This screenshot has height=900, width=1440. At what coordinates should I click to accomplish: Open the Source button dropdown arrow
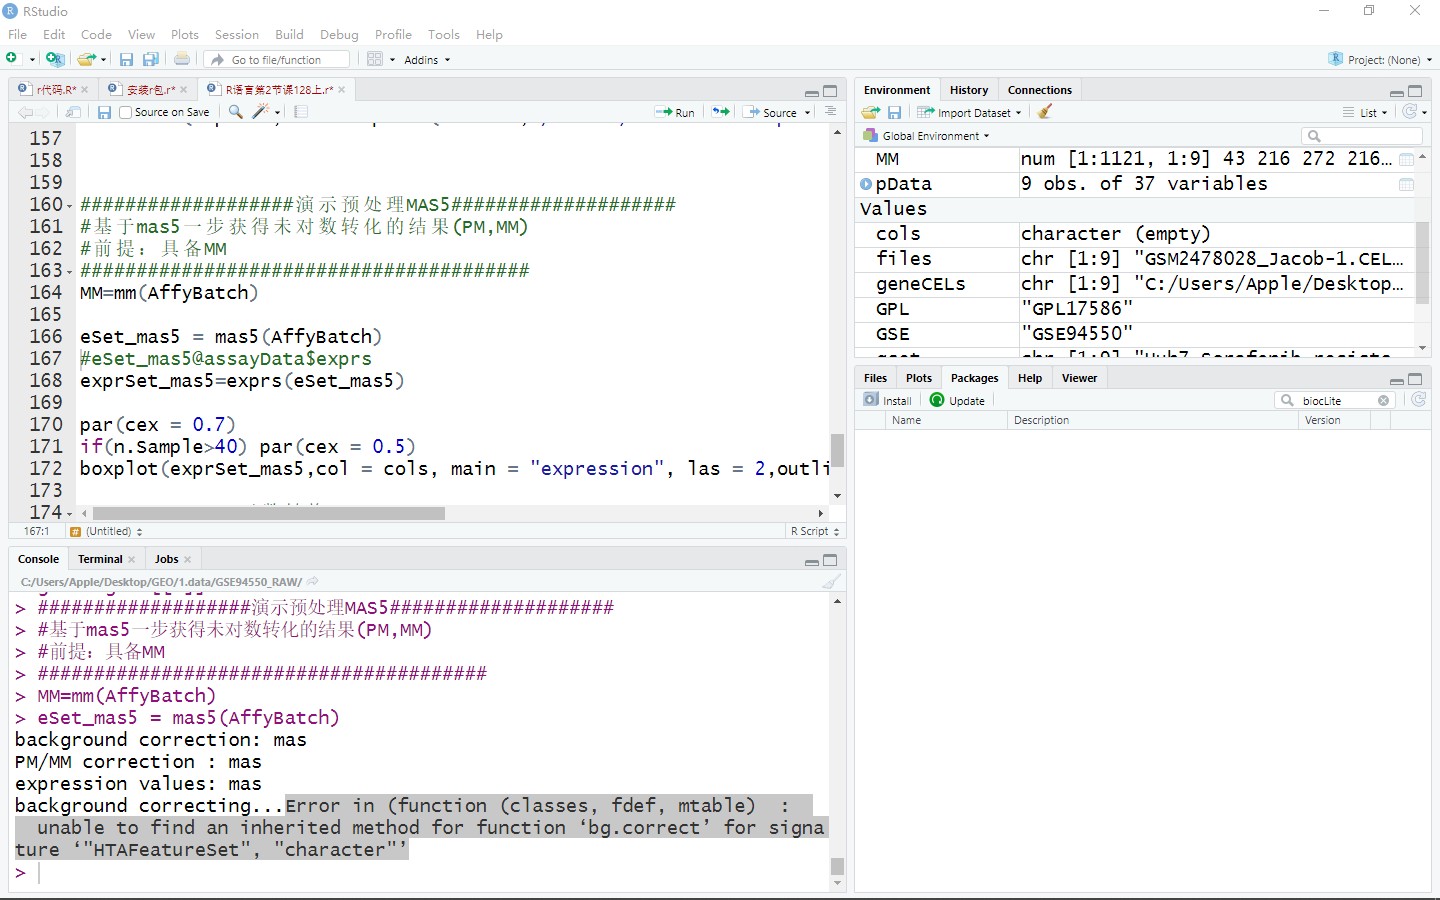807,113
